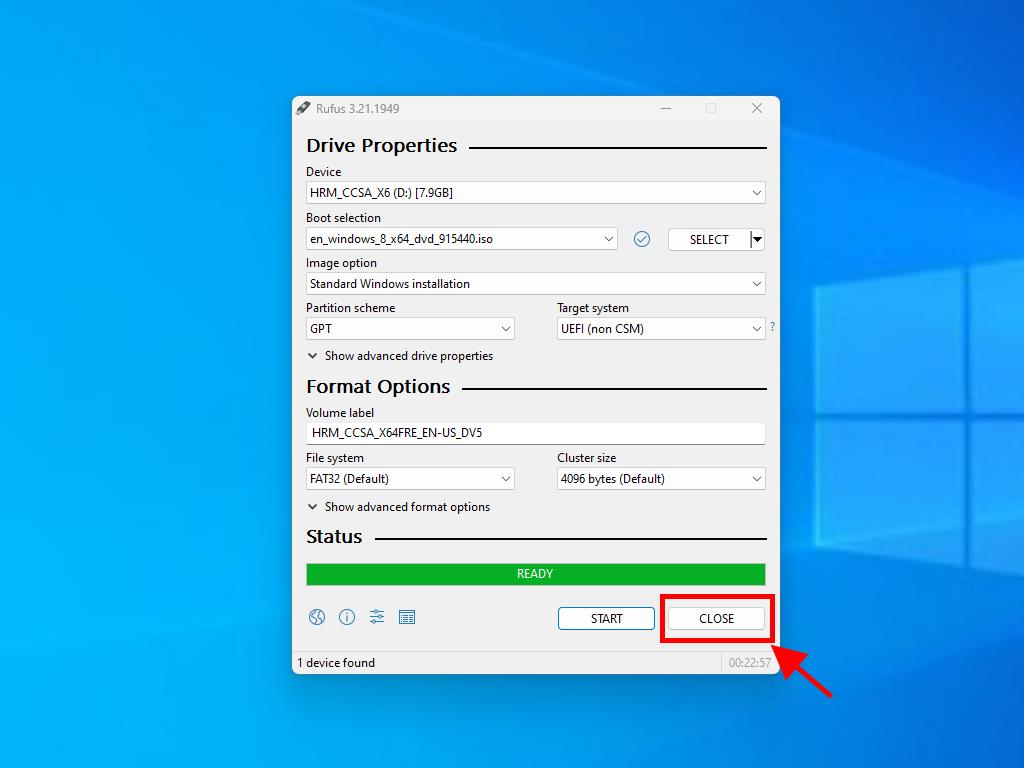Screen dimensions: 1024x768
Task: Click the globe language icon
Action: tap(317, 617)
